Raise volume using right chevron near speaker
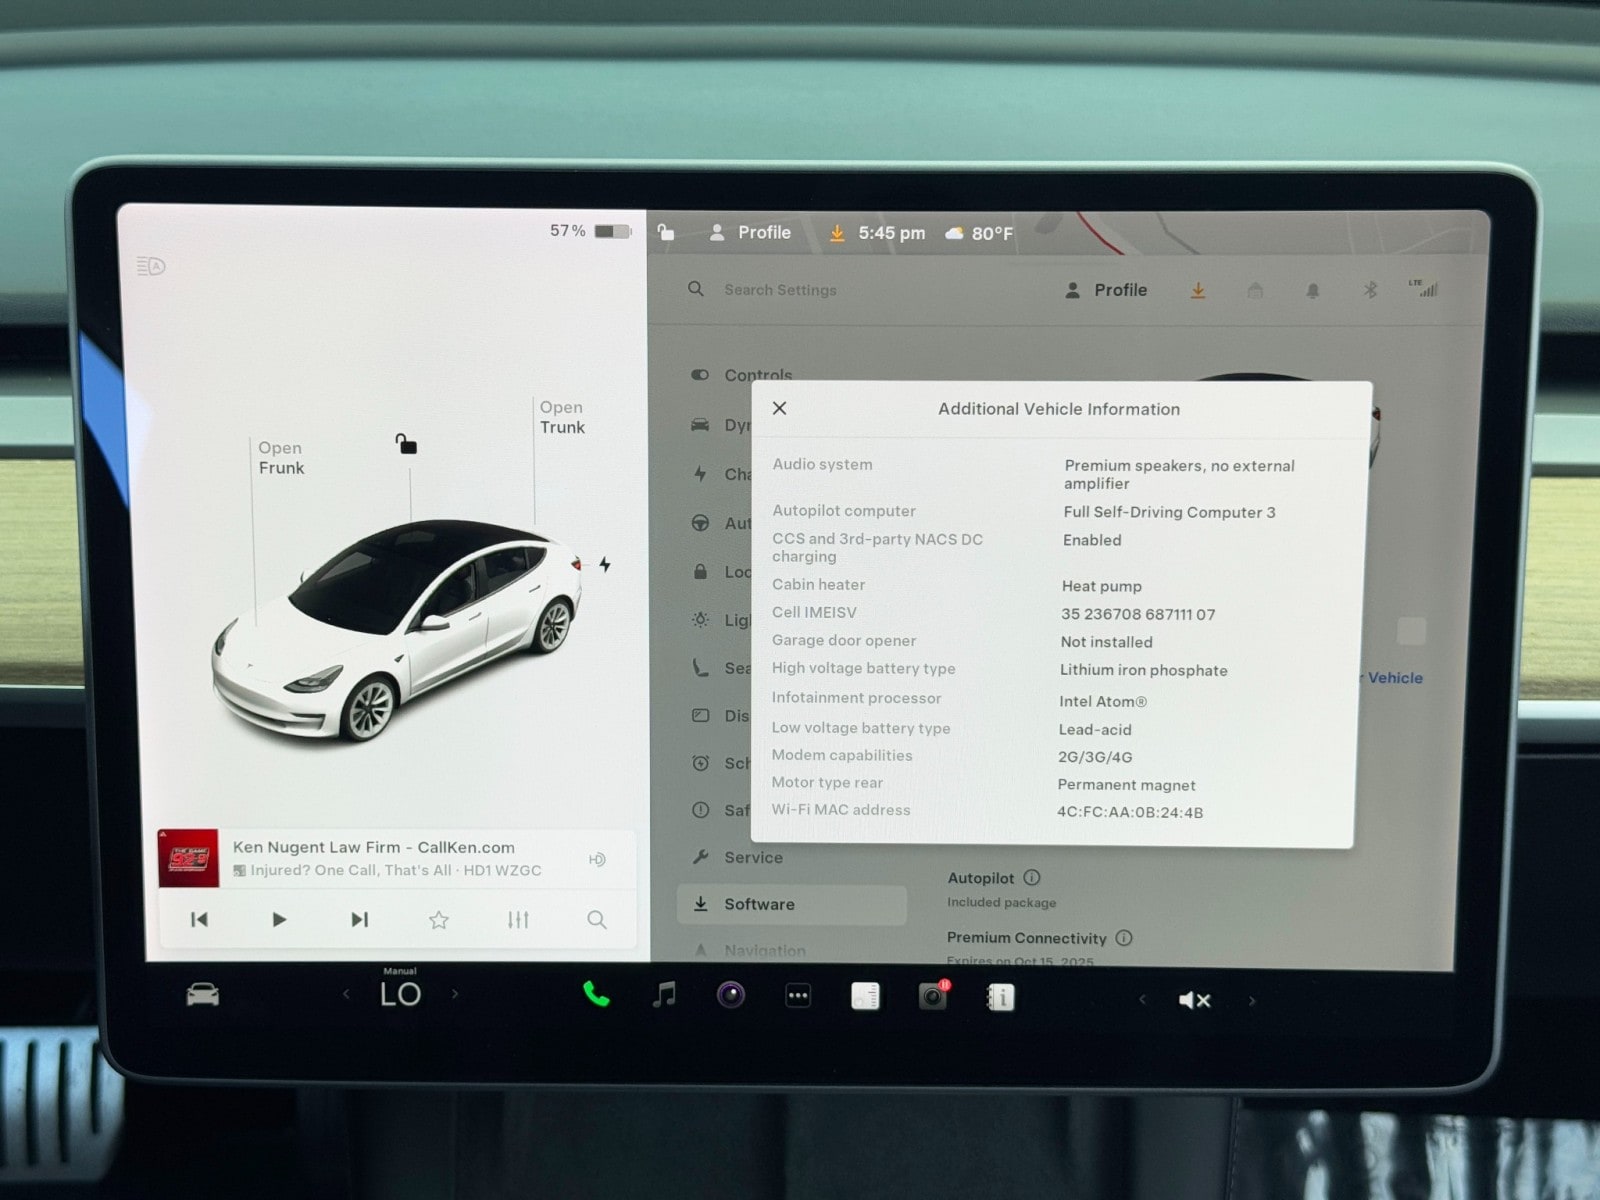 point(1252,1000)
